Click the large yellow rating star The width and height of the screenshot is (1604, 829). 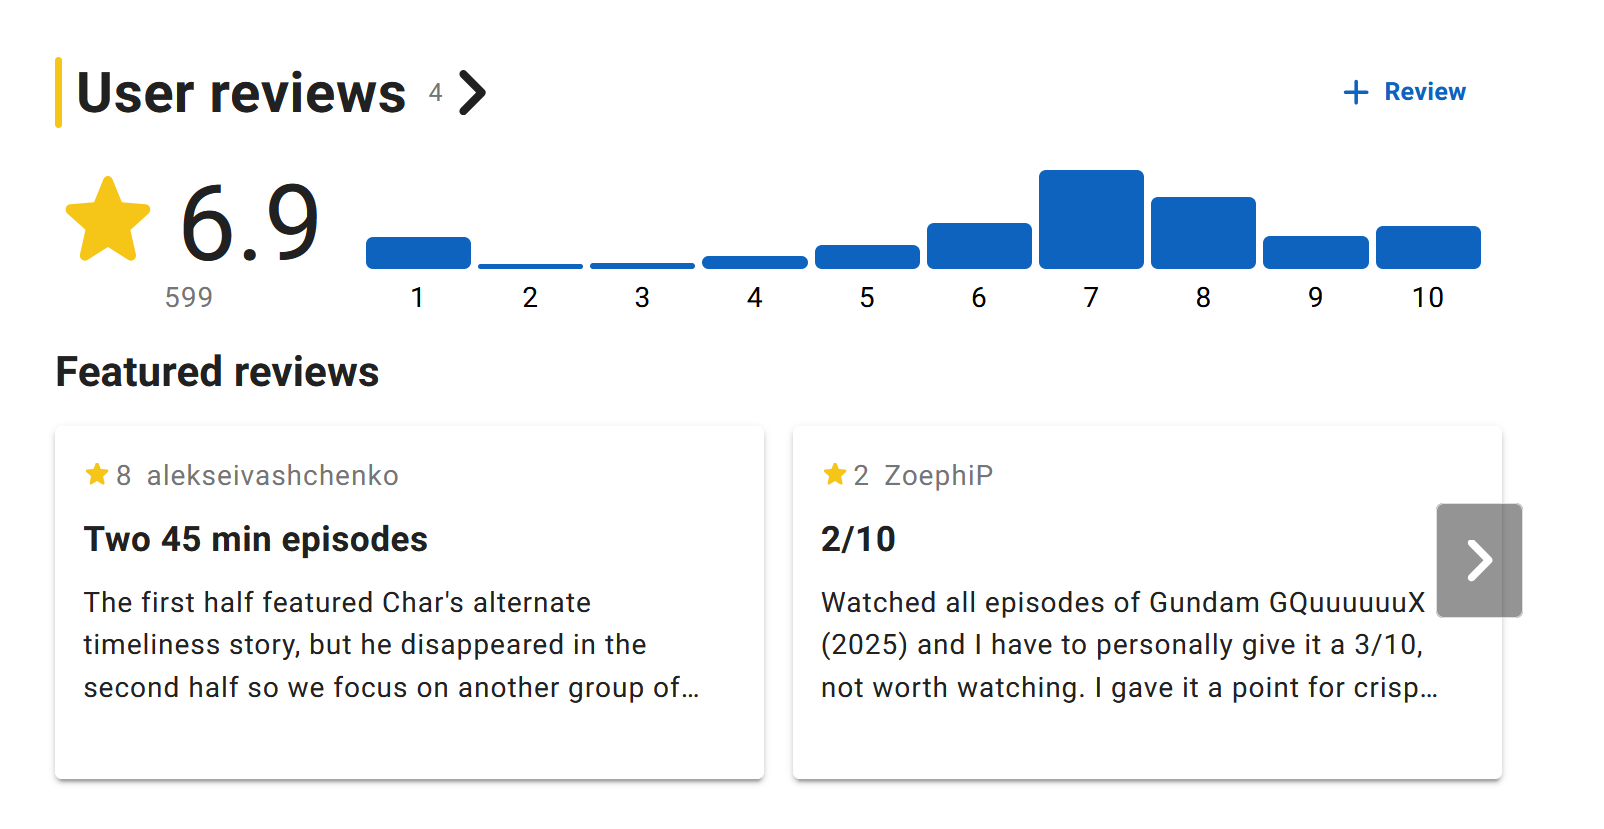point(108,220)
